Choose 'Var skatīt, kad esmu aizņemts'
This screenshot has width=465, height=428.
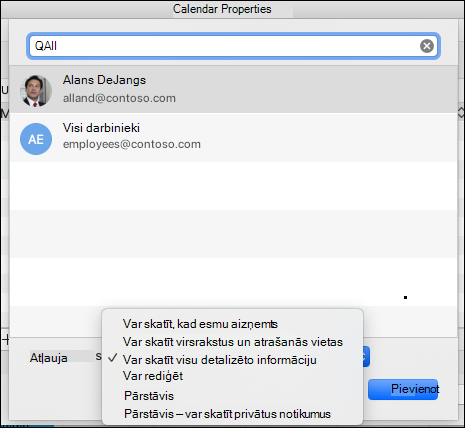click(200, 324)
